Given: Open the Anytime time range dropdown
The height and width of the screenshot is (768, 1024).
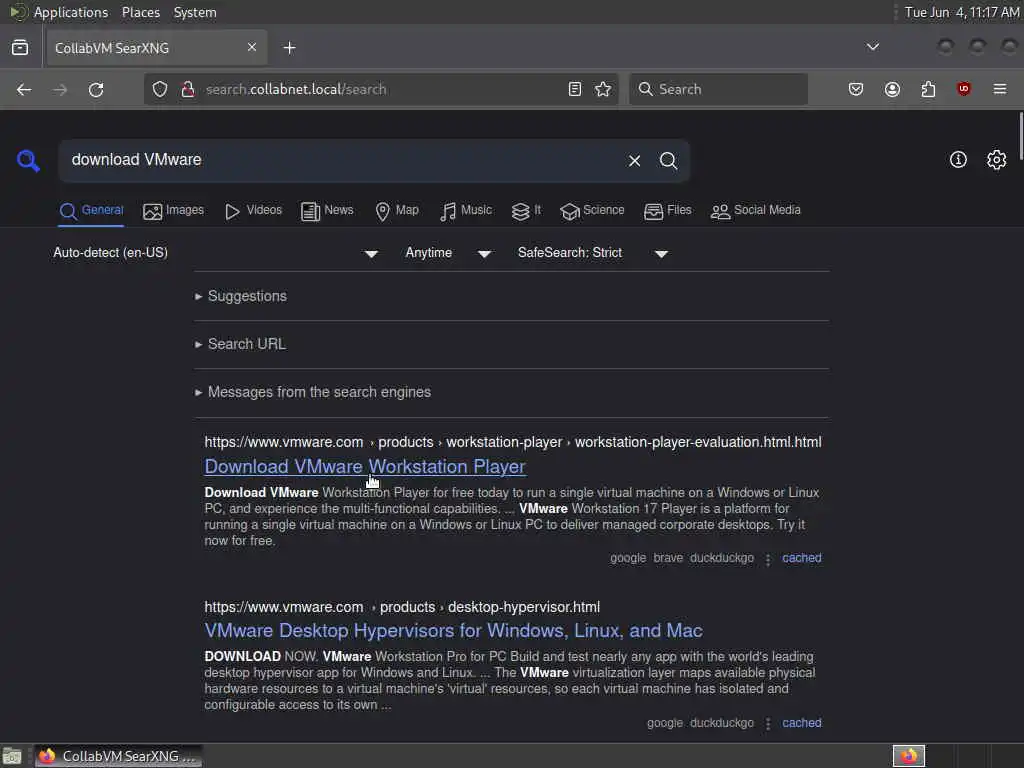Looking at the screenshot, I should pyautogui.click(x=448, y=253).
